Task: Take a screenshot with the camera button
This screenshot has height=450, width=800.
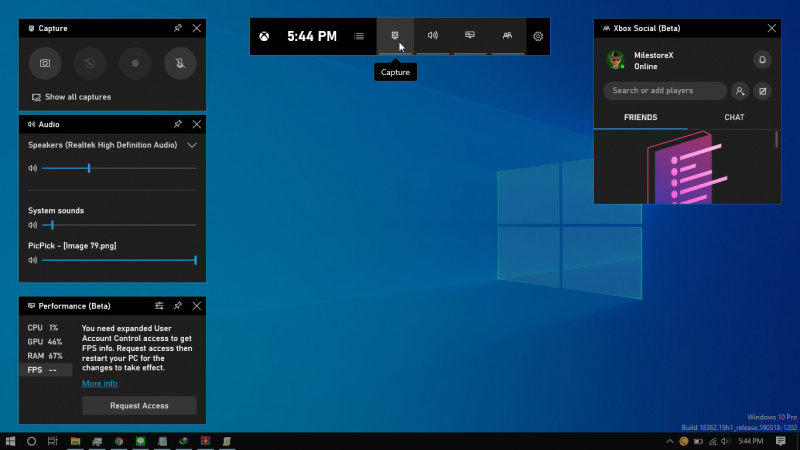Action: 45,63
